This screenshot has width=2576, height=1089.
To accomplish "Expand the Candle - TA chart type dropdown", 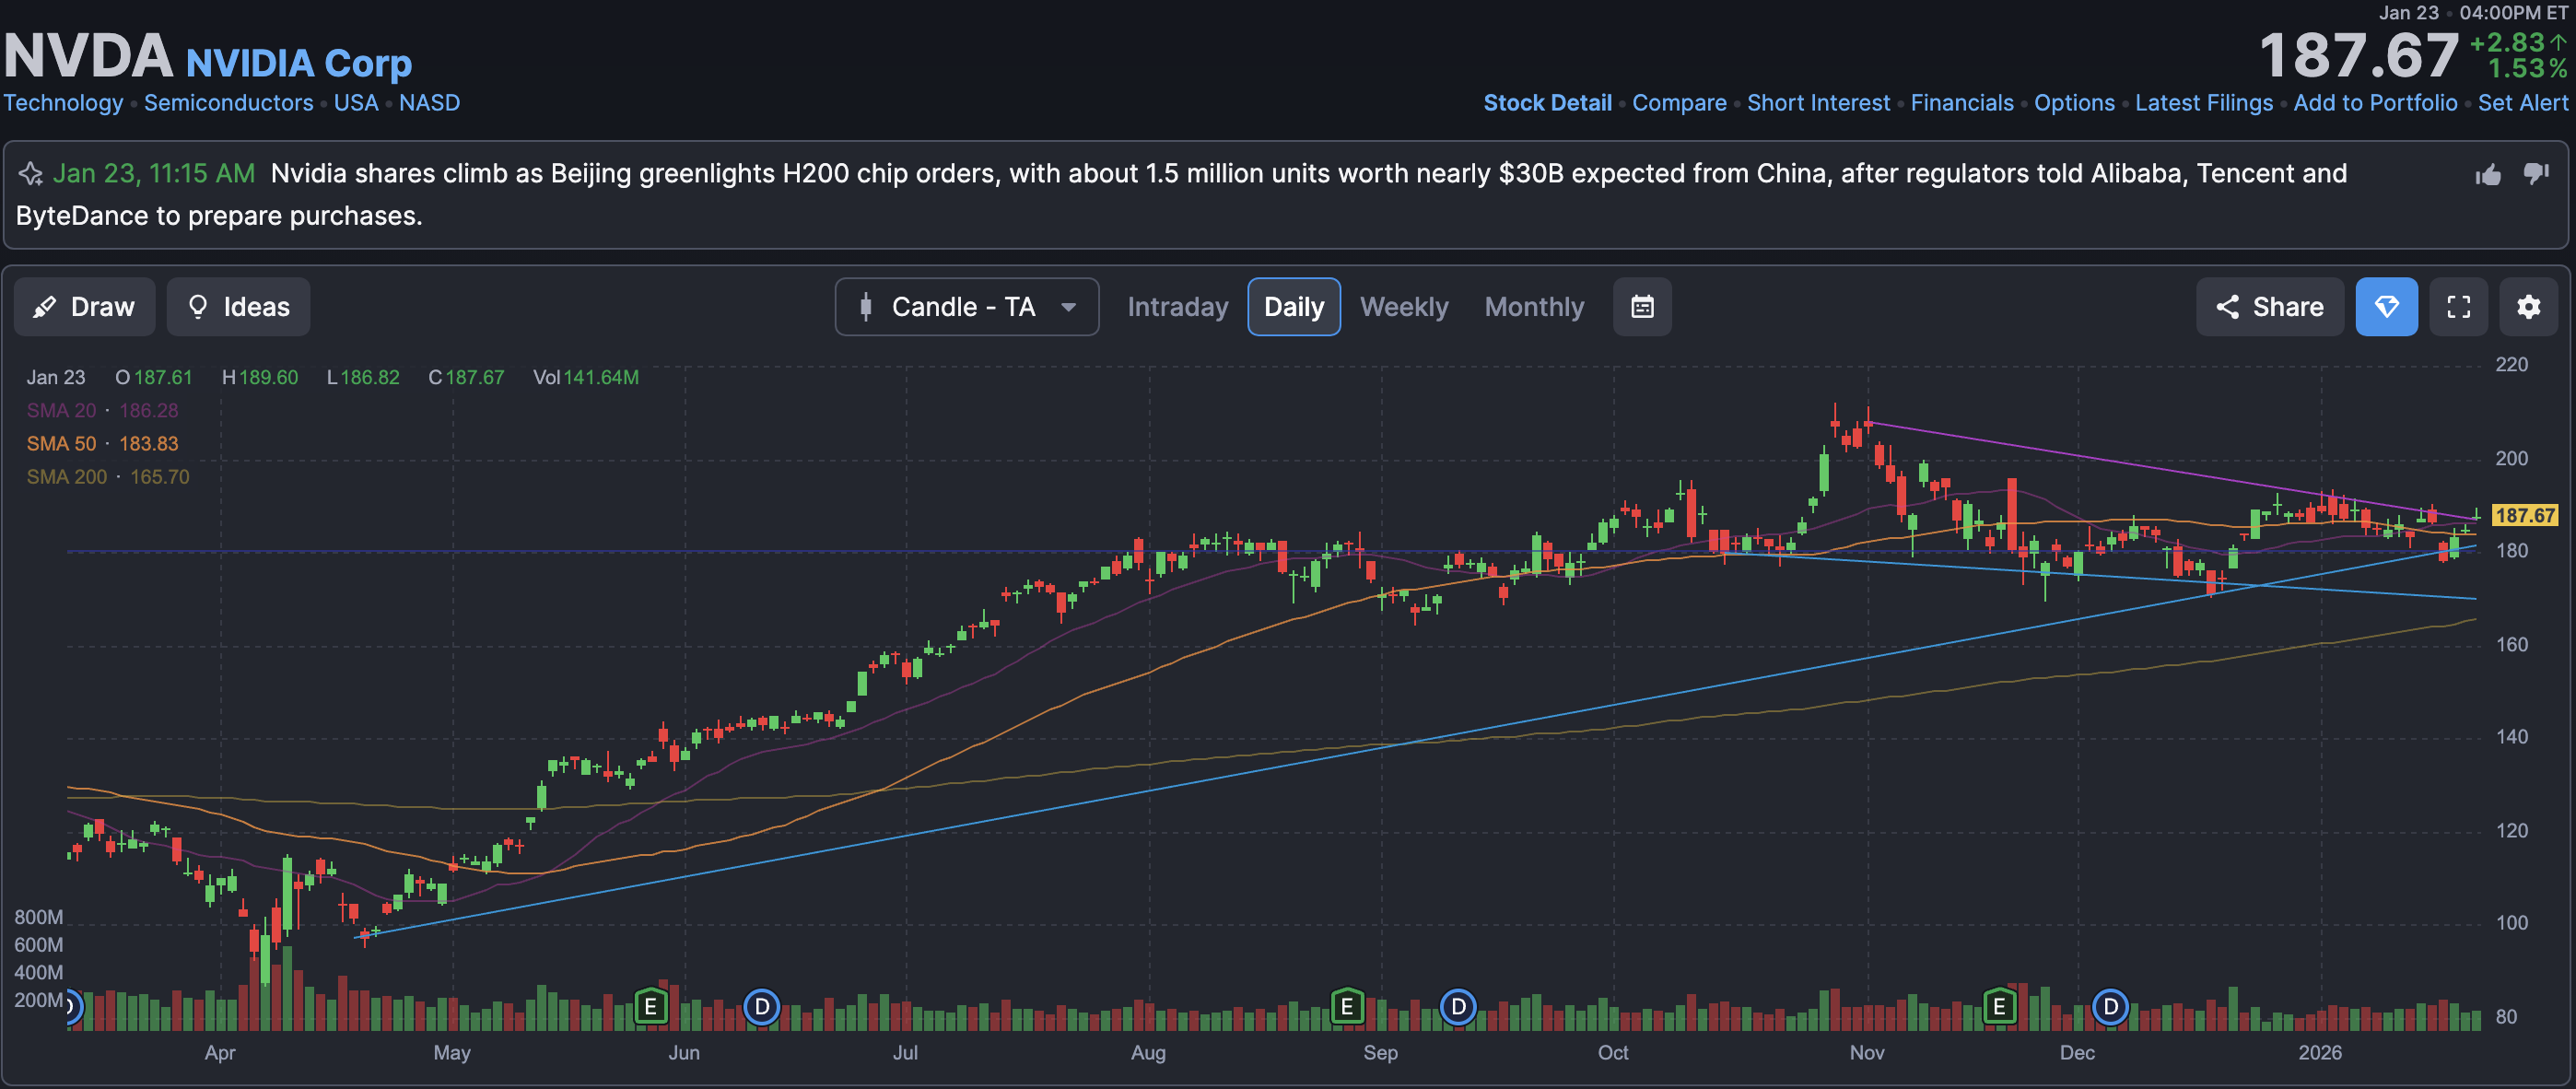I will [966, 307].
